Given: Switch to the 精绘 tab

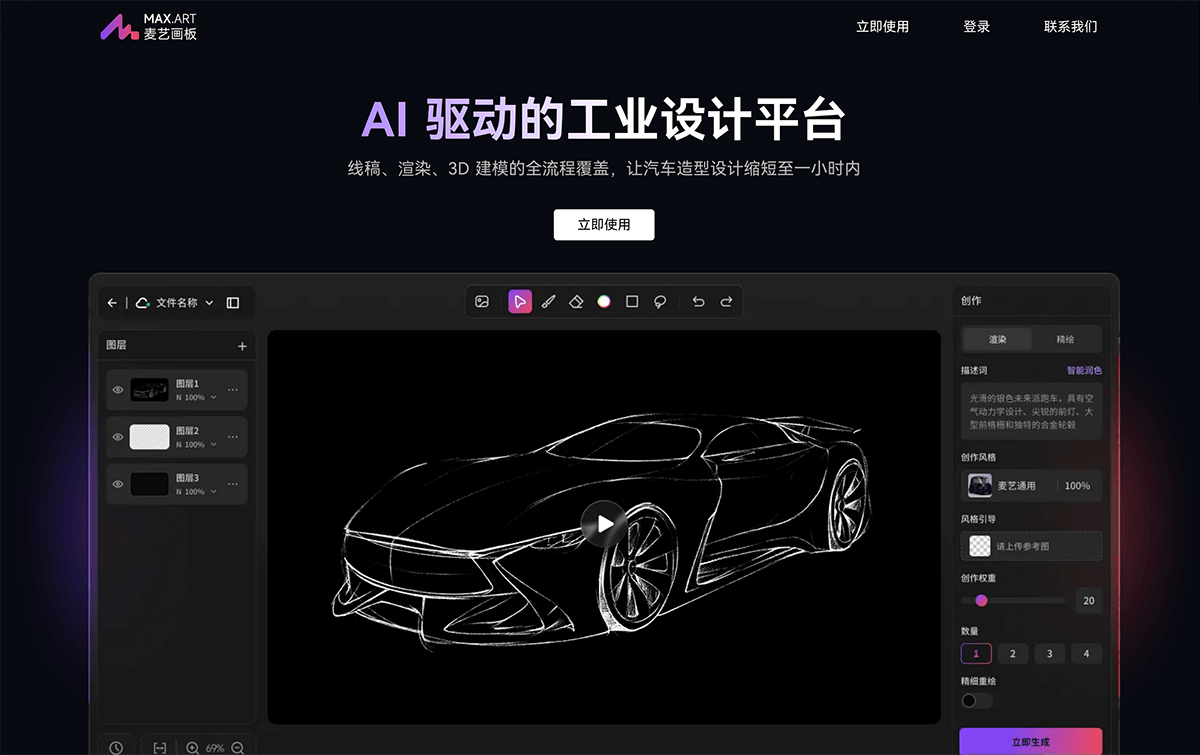Looking at the screenshot, I should [1065, 339].
